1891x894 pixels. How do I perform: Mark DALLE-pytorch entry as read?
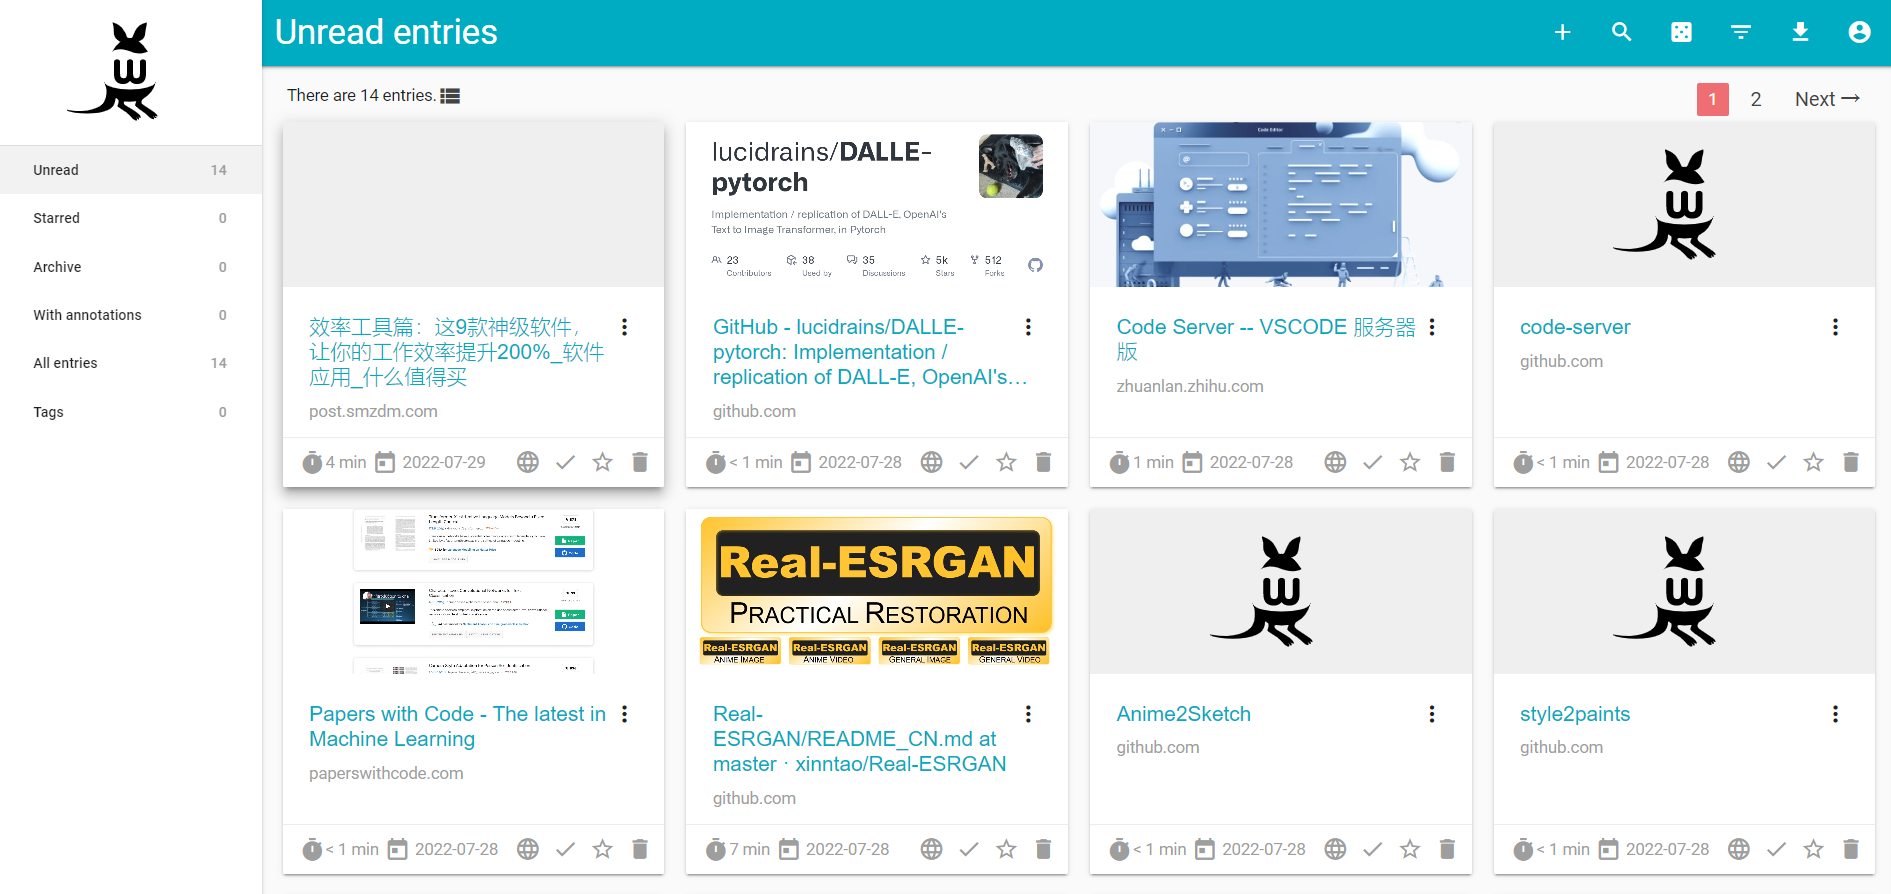[x=969, y=462]
